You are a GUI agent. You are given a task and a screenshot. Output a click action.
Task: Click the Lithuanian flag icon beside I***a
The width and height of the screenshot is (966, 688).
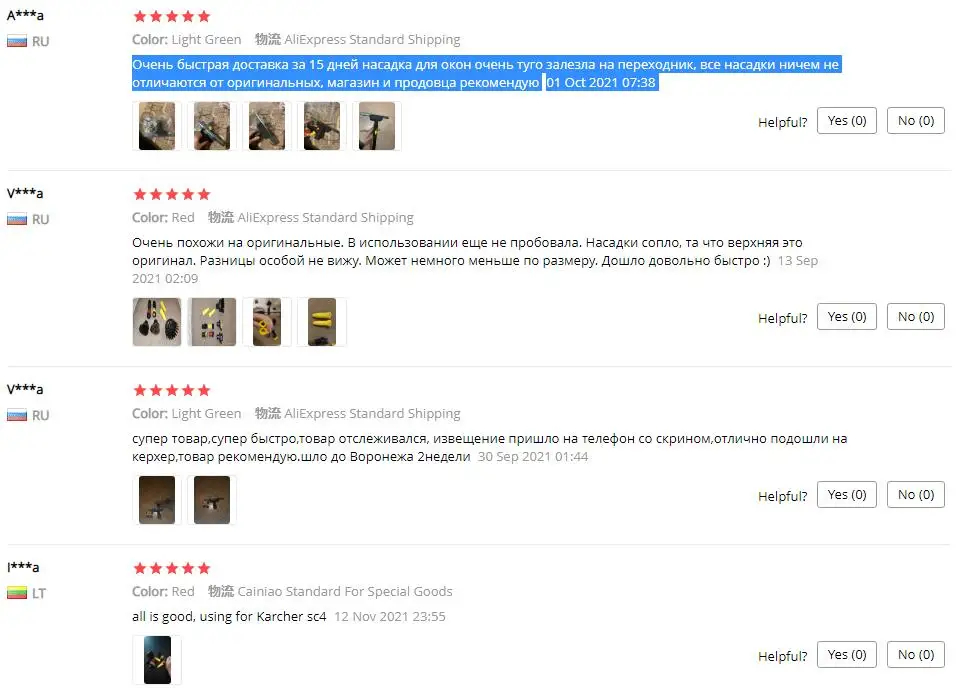coord(17,593)
